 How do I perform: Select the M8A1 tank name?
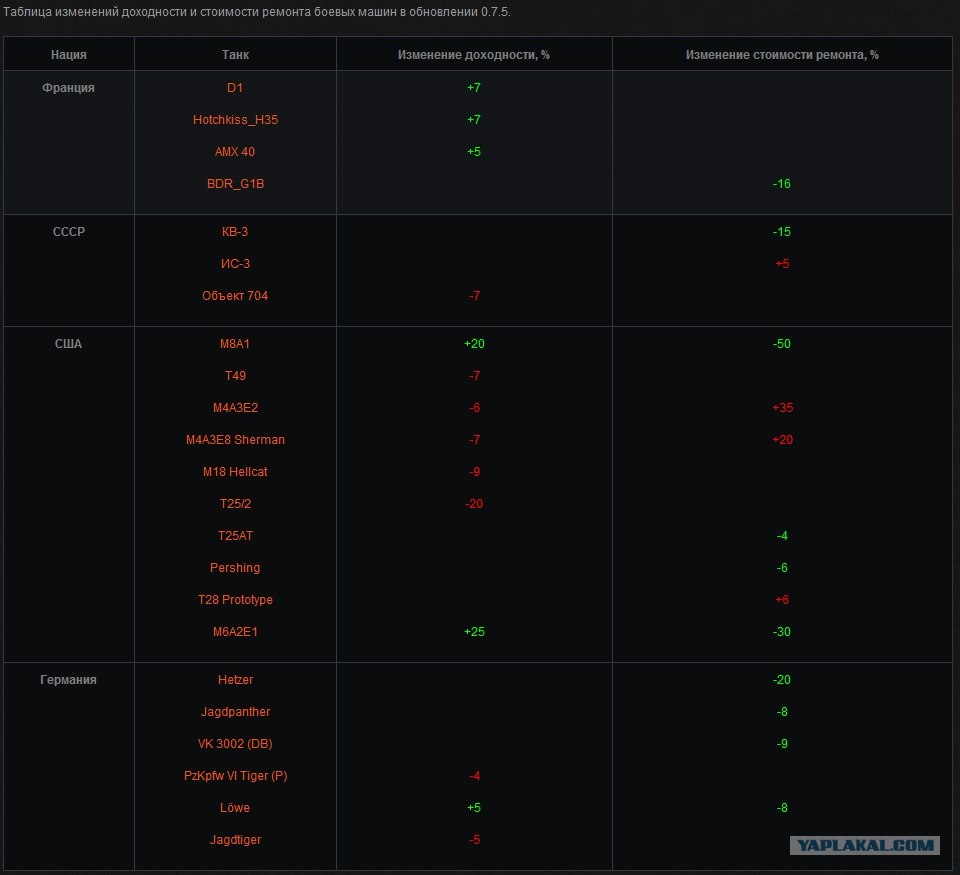pos(235,344)
